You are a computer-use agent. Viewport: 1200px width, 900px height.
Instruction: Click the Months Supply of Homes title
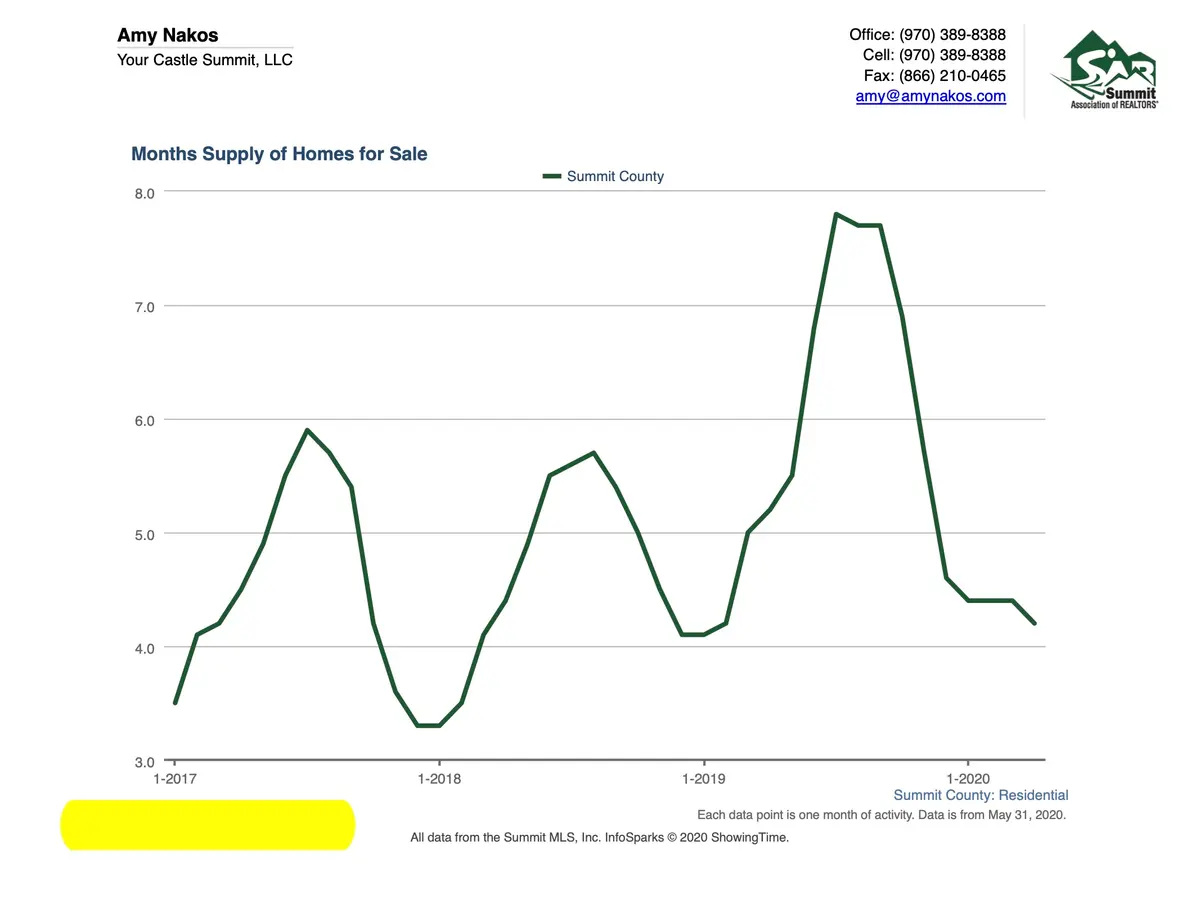(x=279, y=154)
